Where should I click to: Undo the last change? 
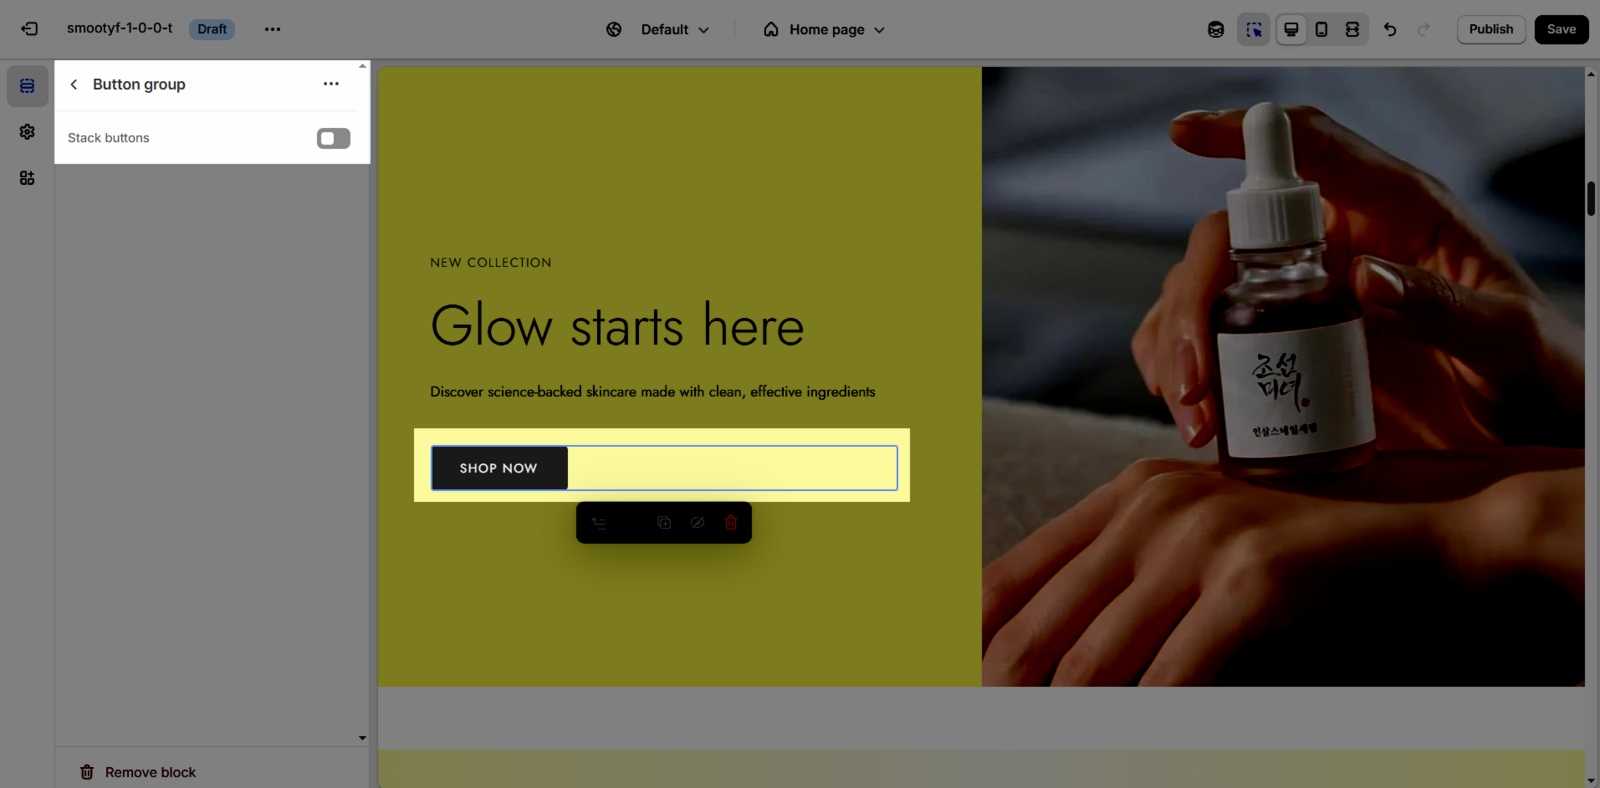pyautogui.click(x=1390, y=29)
